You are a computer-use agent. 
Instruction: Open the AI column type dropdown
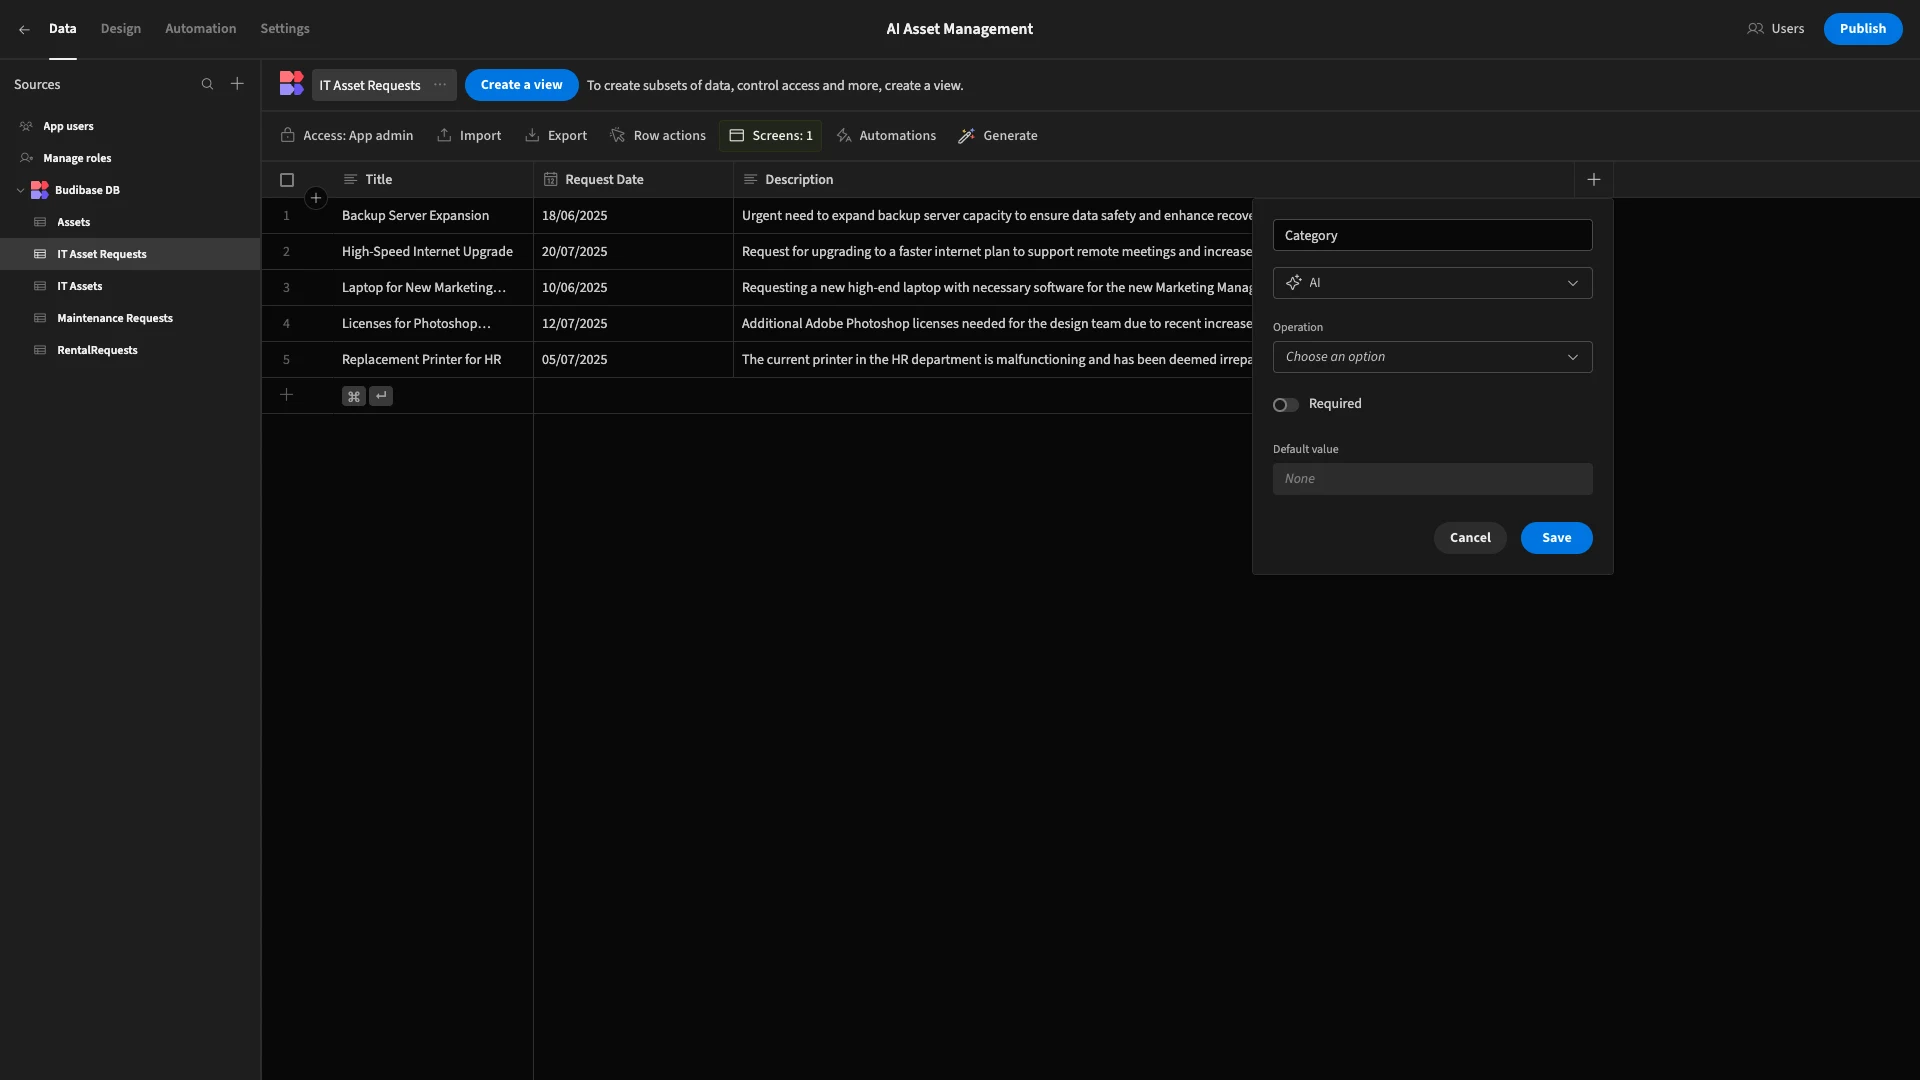point(1432,283)
